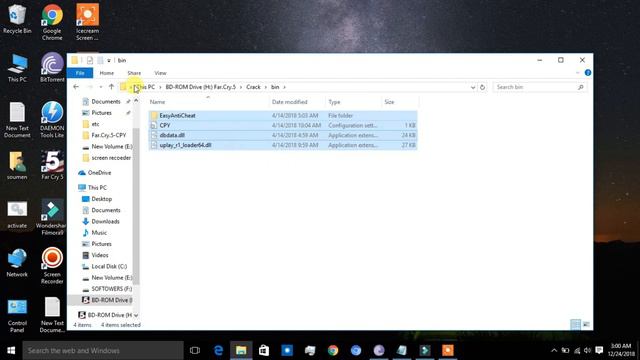Select uplay_r1_loader64.dll file
Image resolution: width=640 pixels, height=360 pixels.
coord(283,145)
